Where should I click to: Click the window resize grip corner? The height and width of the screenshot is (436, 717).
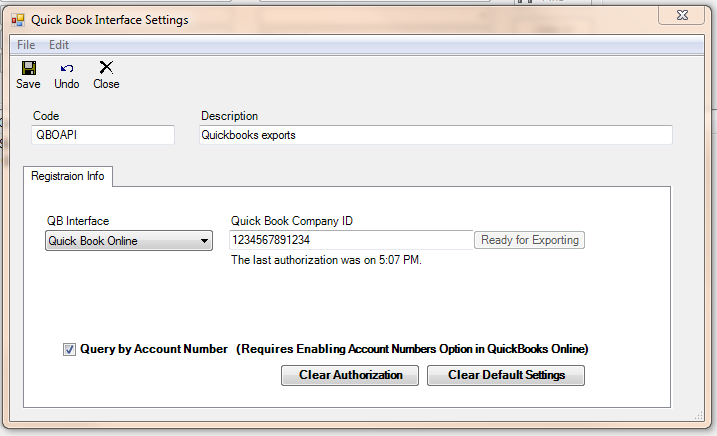699,415
